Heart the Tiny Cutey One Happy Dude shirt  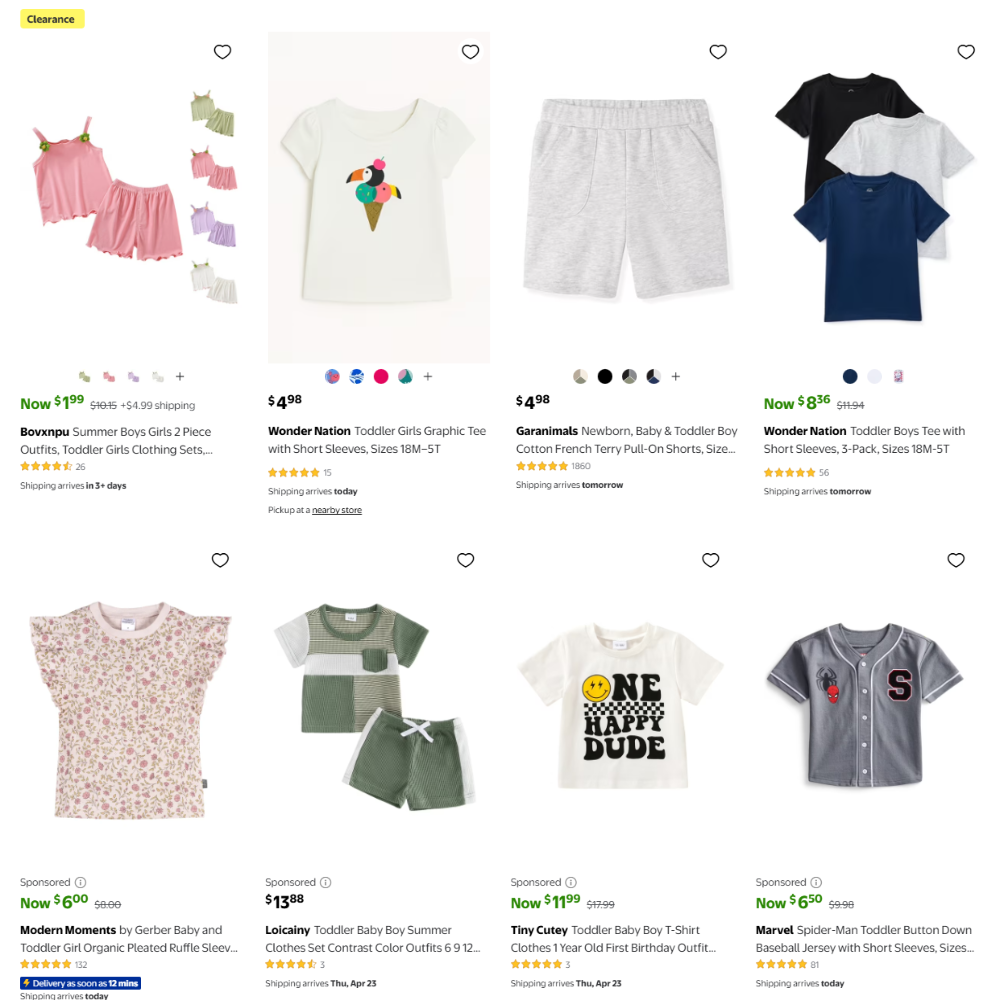point(710,560)
